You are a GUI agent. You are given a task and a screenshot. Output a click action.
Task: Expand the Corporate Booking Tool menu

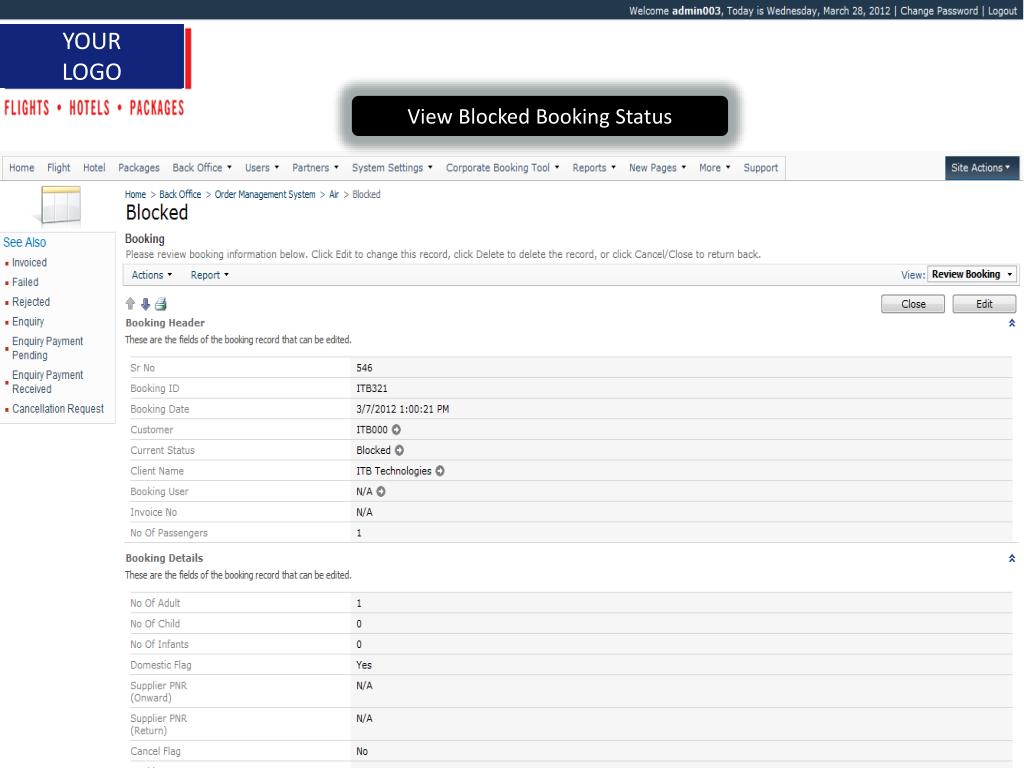502,168
